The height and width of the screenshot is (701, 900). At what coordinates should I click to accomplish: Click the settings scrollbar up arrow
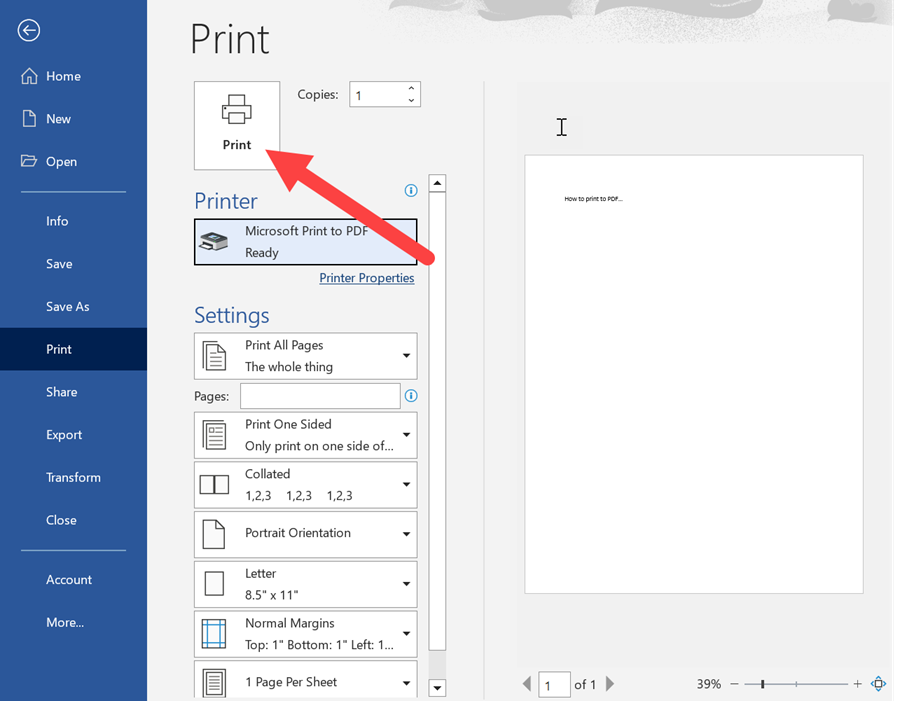click(437, 183)
